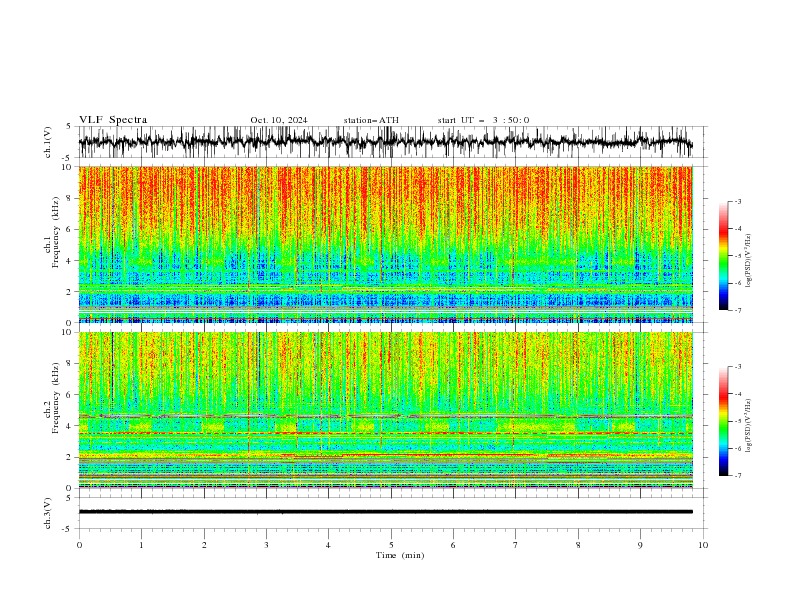This screenshot has width=792, height=612.
Task: Click the "Time (min)" x-axis label
Action: [400, 555]
